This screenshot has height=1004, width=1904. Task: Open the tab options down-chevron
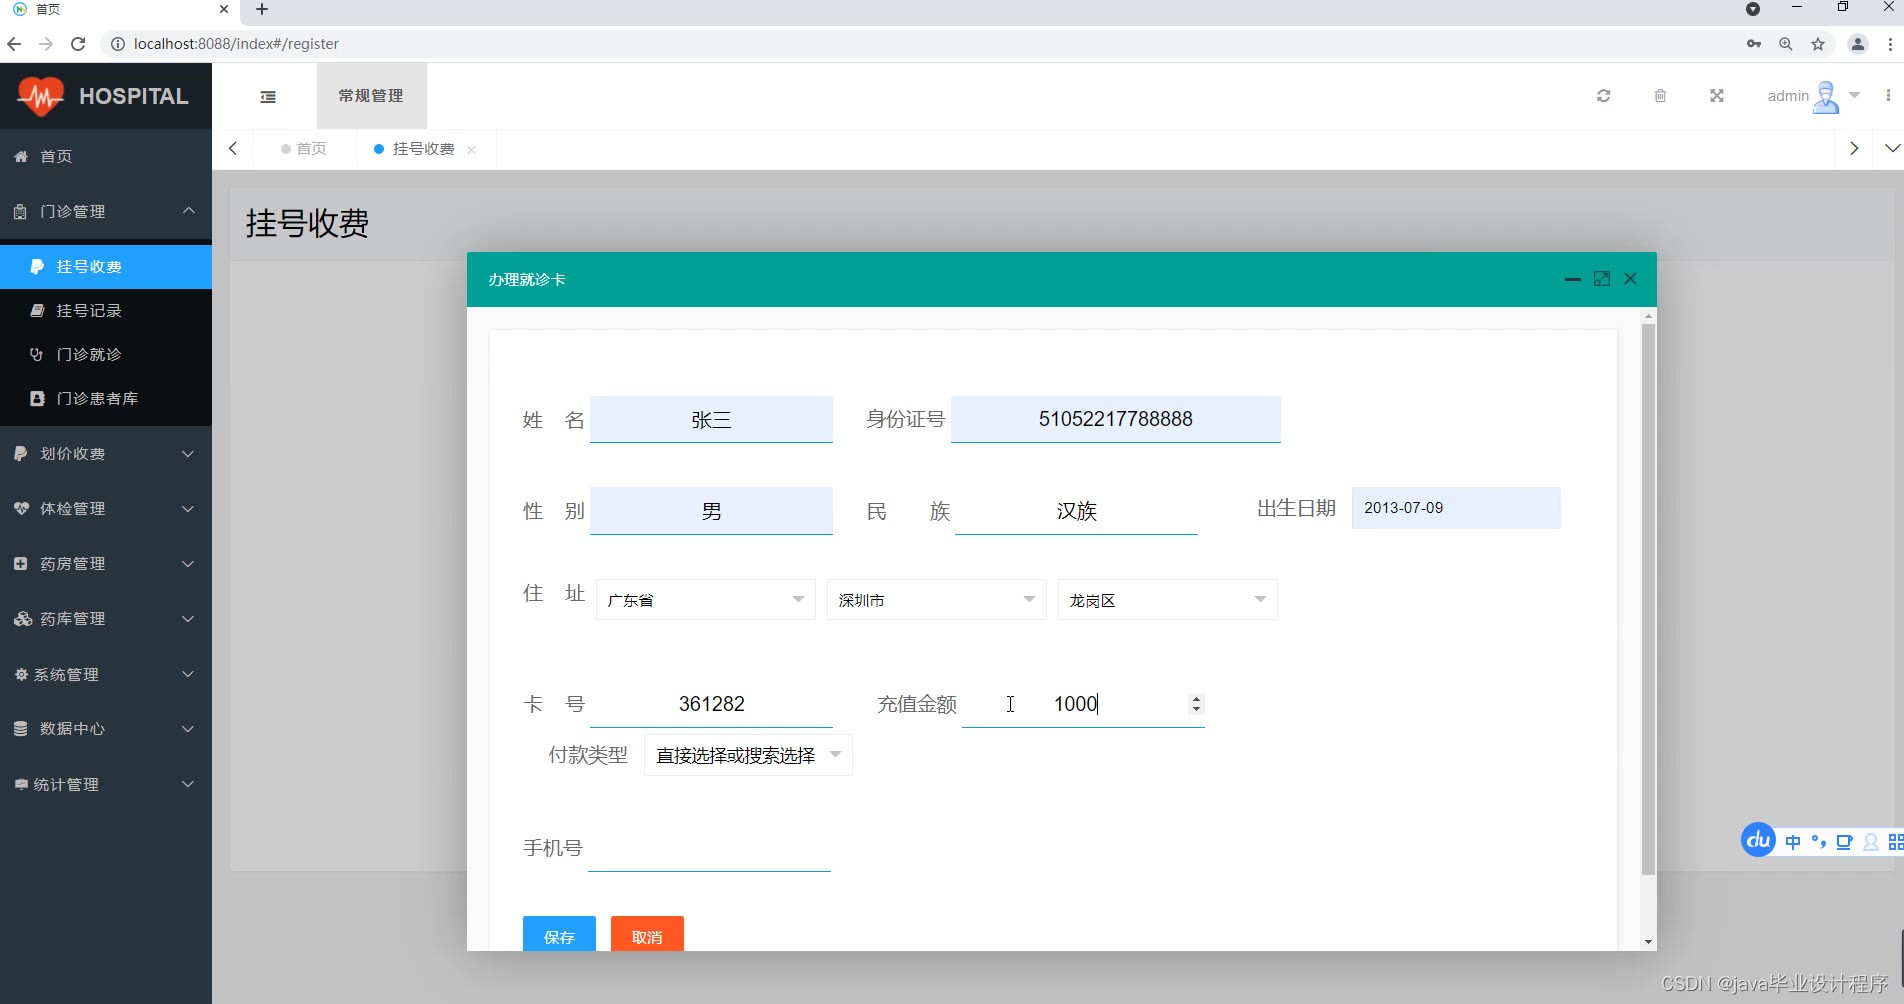[x=1892, y=148]
